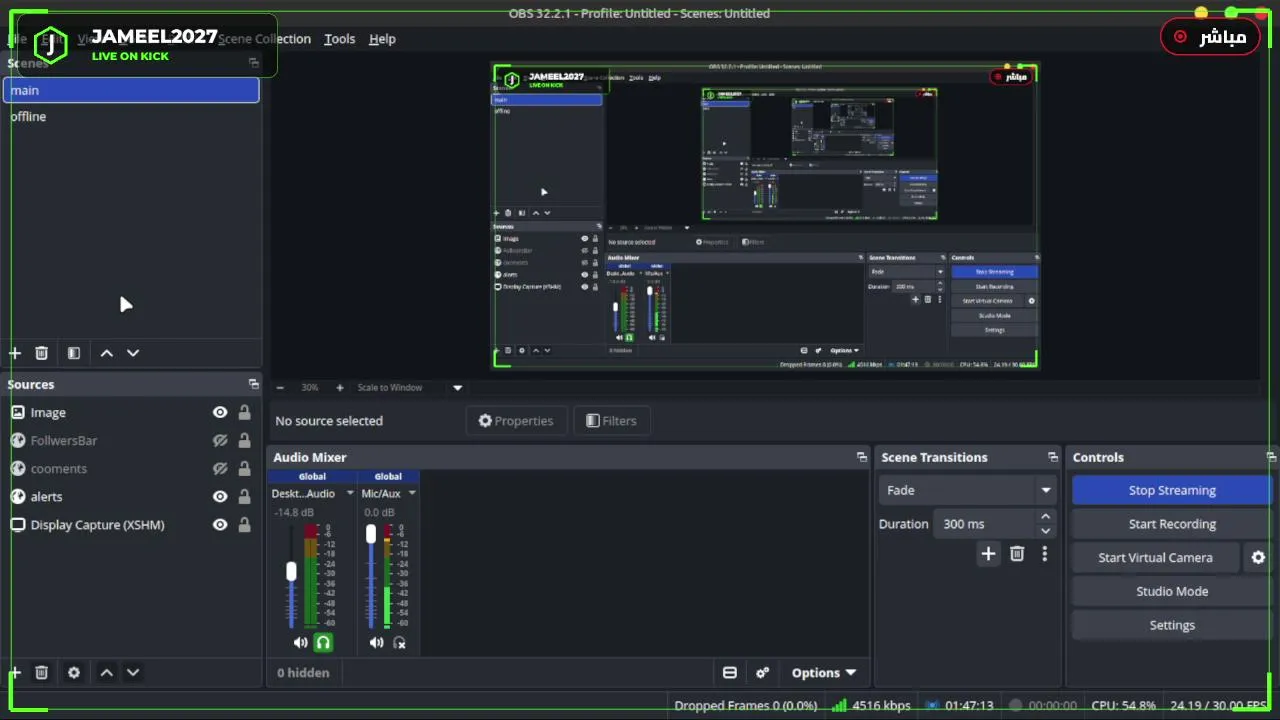Disable Desktop Audio monitoring headphone toggle
1280x720 pixels.
point(323,643)
